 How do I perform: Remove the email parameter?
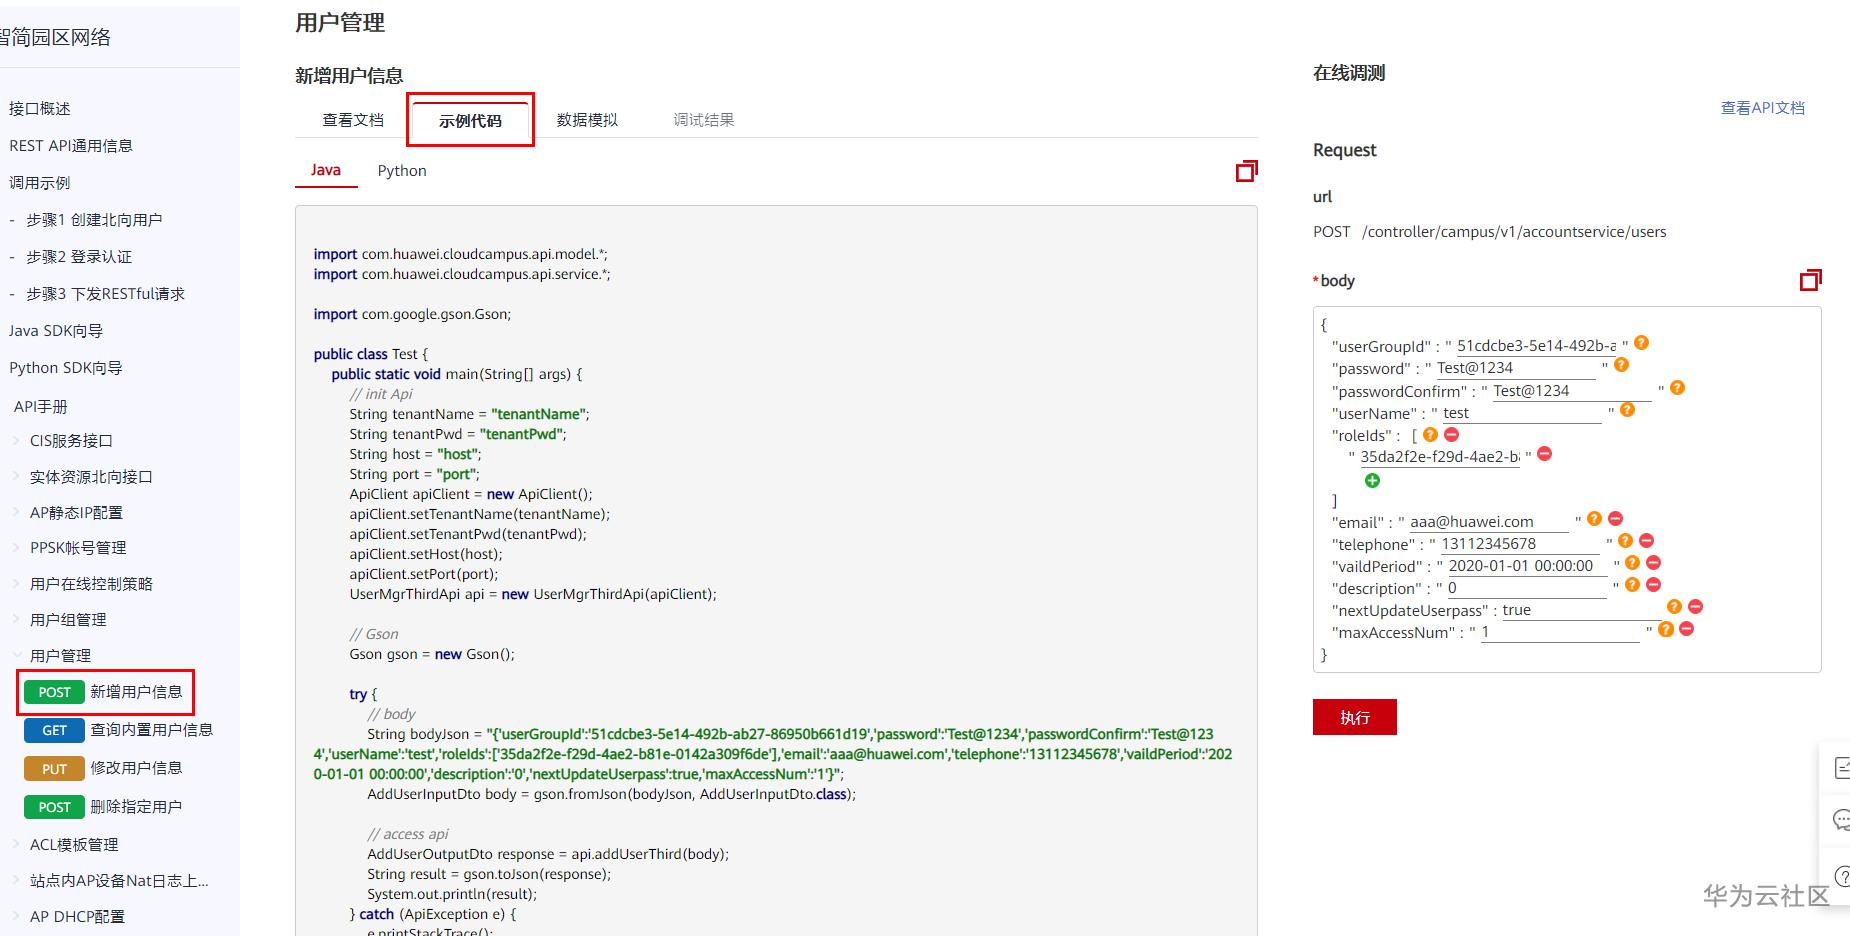coord(1615,519)
